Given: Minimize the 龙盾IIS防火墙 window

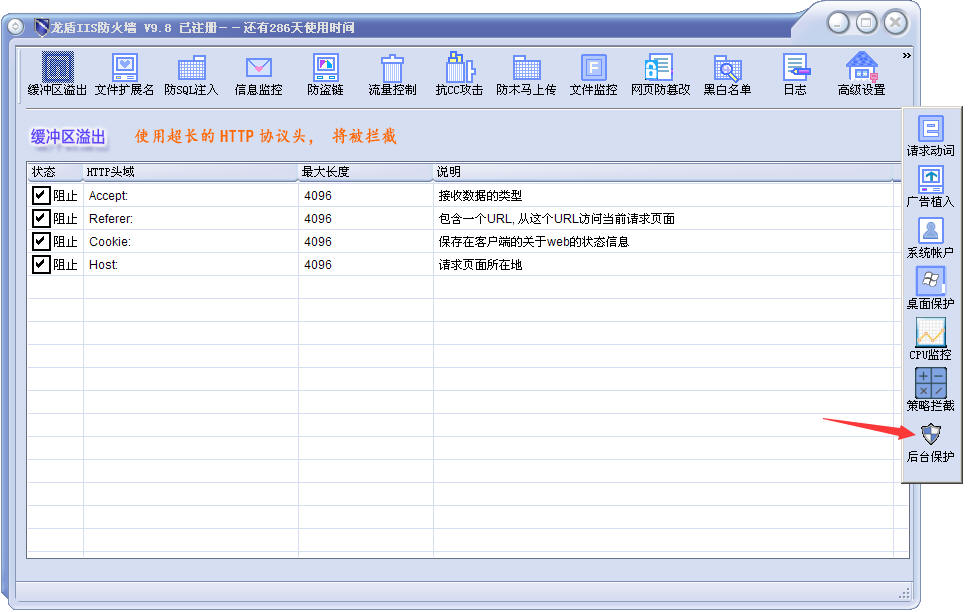Looking at the screenshot, I should point(838,24).
